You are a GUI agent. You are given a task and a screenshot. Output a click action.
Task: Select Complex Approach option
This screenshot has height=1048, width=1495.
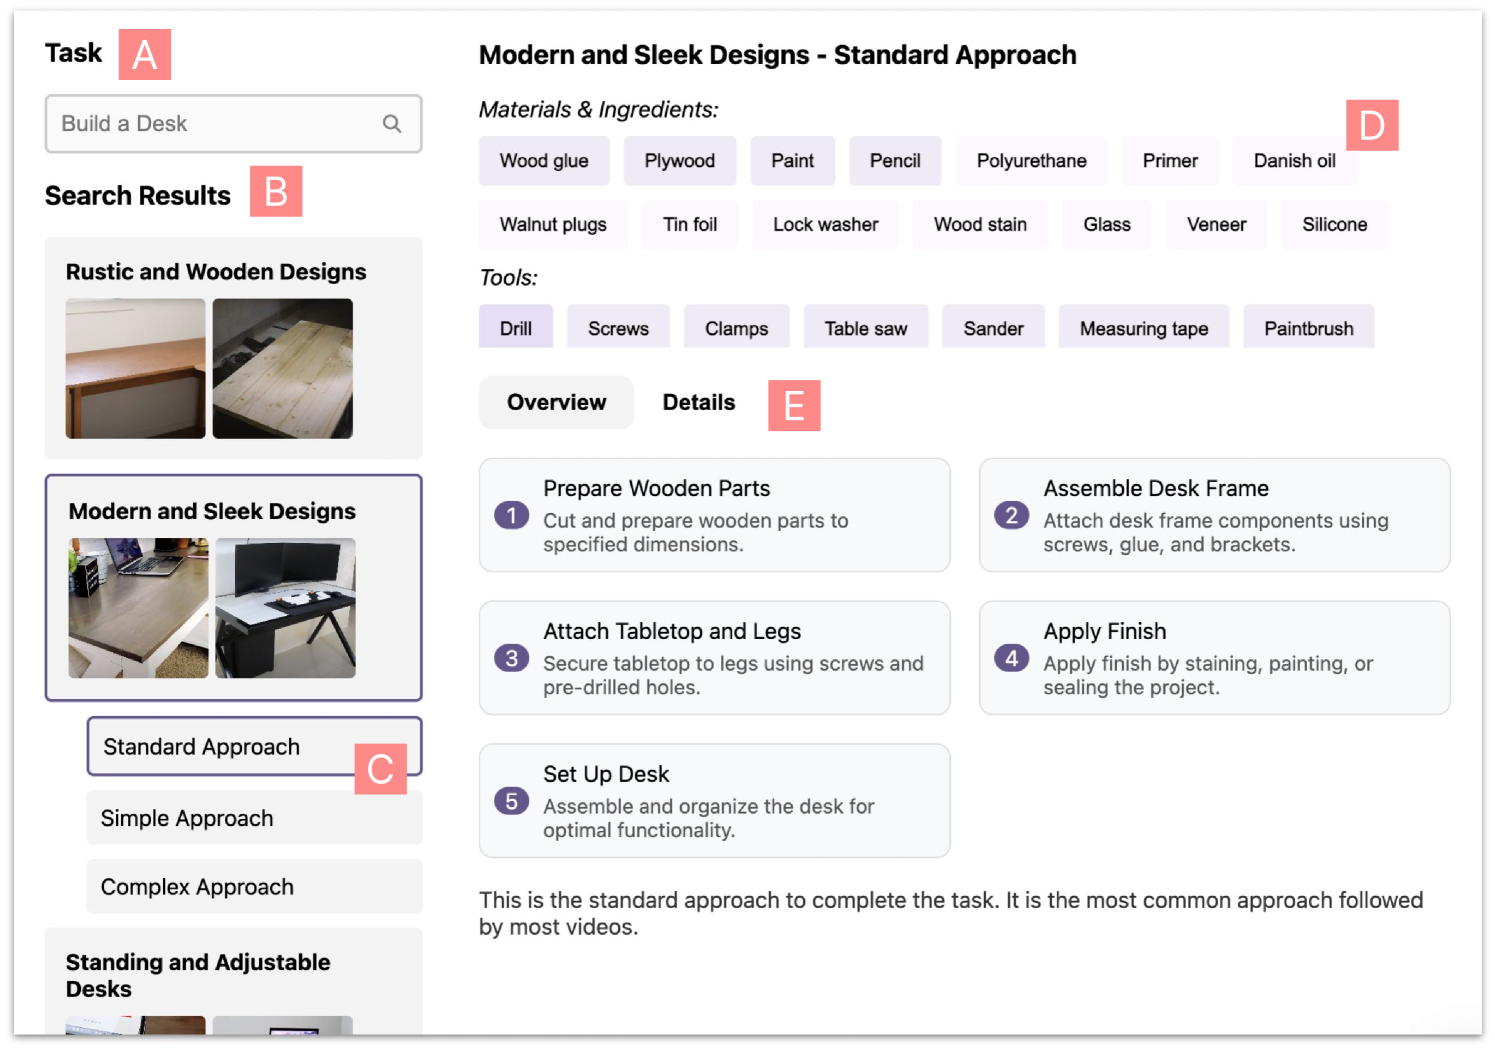pos(254,887)
